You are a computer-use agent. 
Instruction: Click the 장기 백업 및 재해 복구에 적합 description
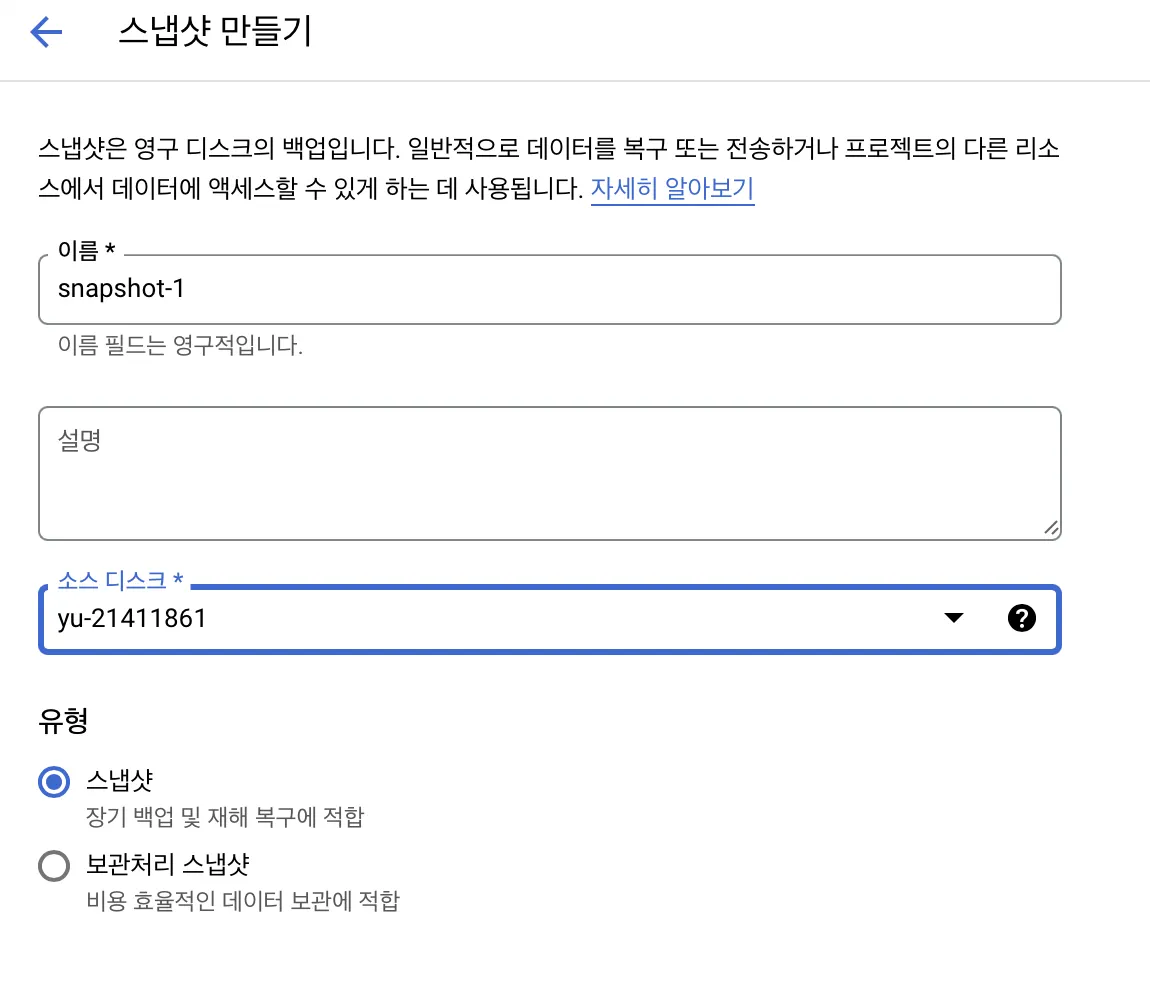(x=225, y=817)
